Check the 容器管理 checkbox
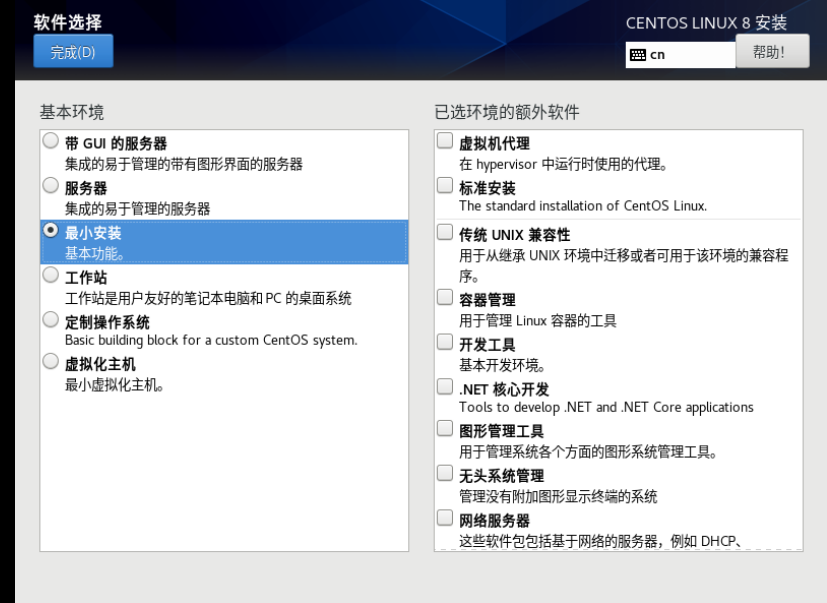The height and width of the screenshot is (603, 827). click(x=445, y=297)
